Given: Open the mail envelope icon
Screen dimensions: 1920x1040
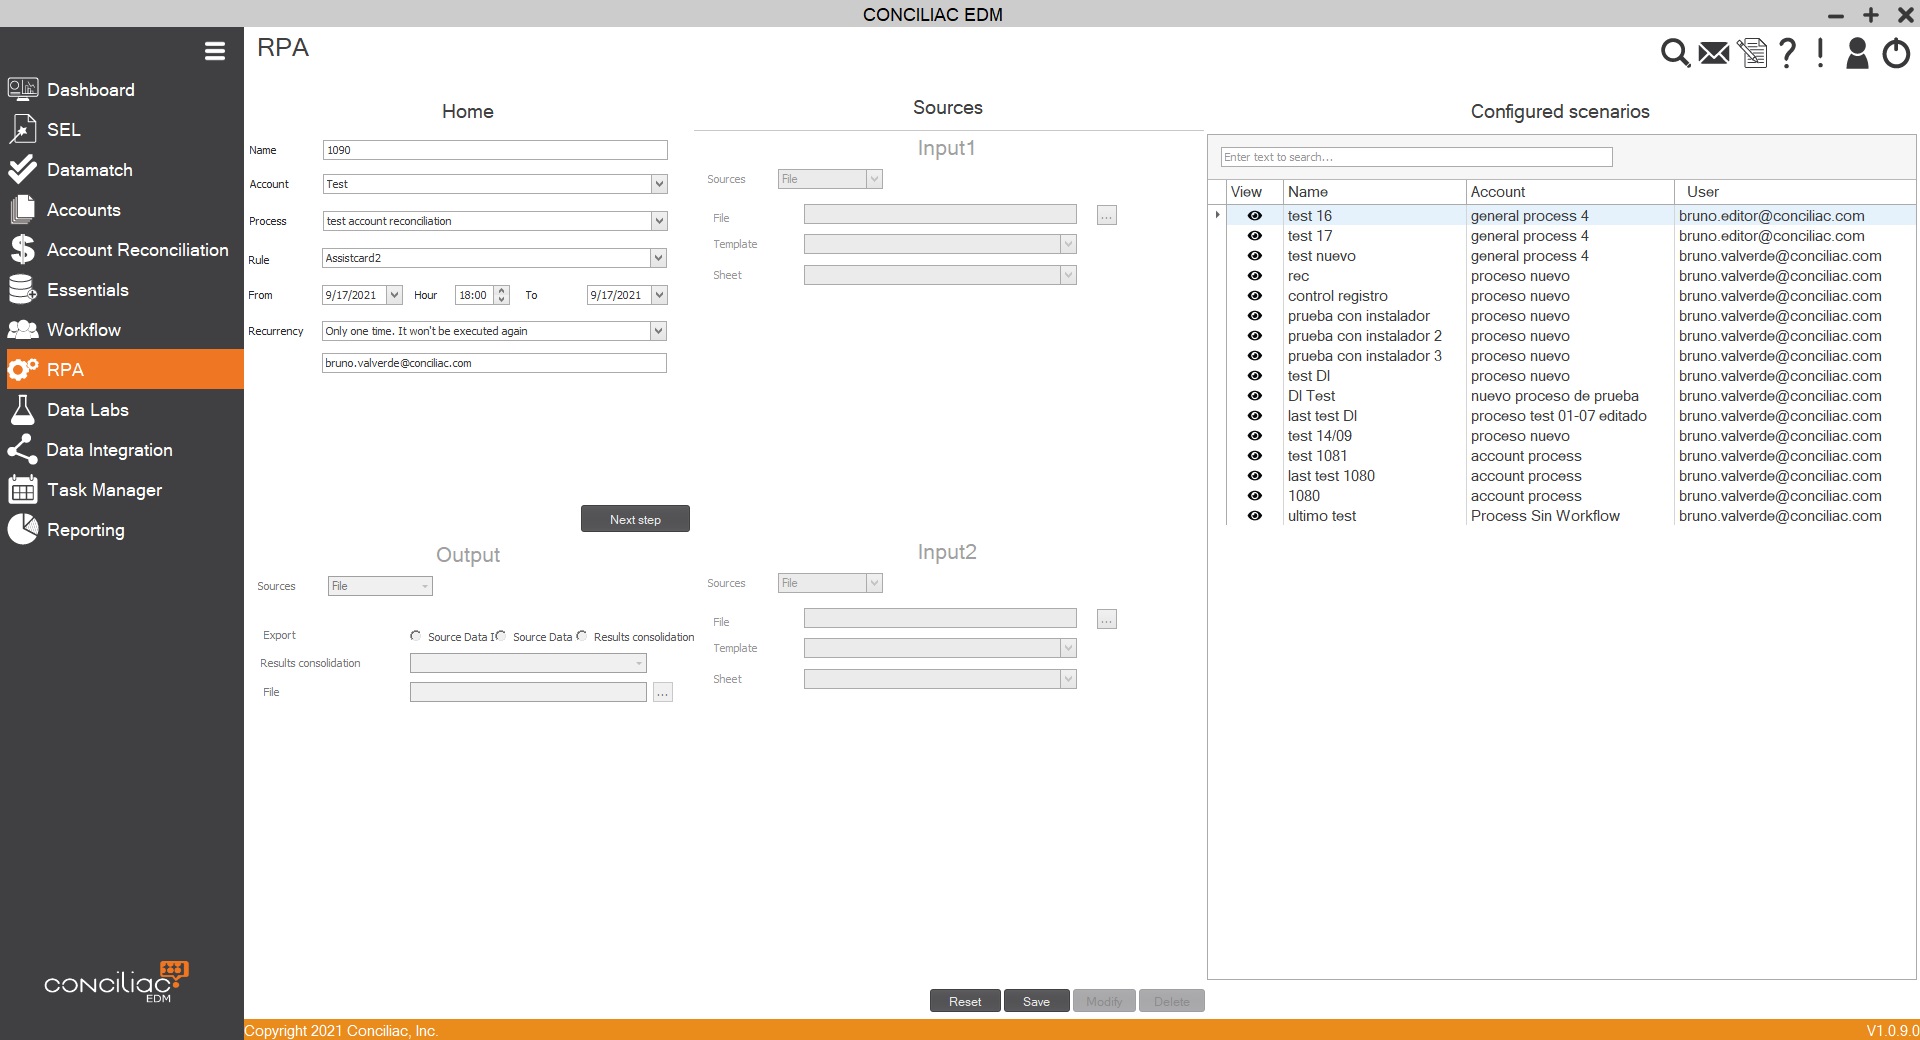Looking at the screenshot, I should [x=1713, y=52].
